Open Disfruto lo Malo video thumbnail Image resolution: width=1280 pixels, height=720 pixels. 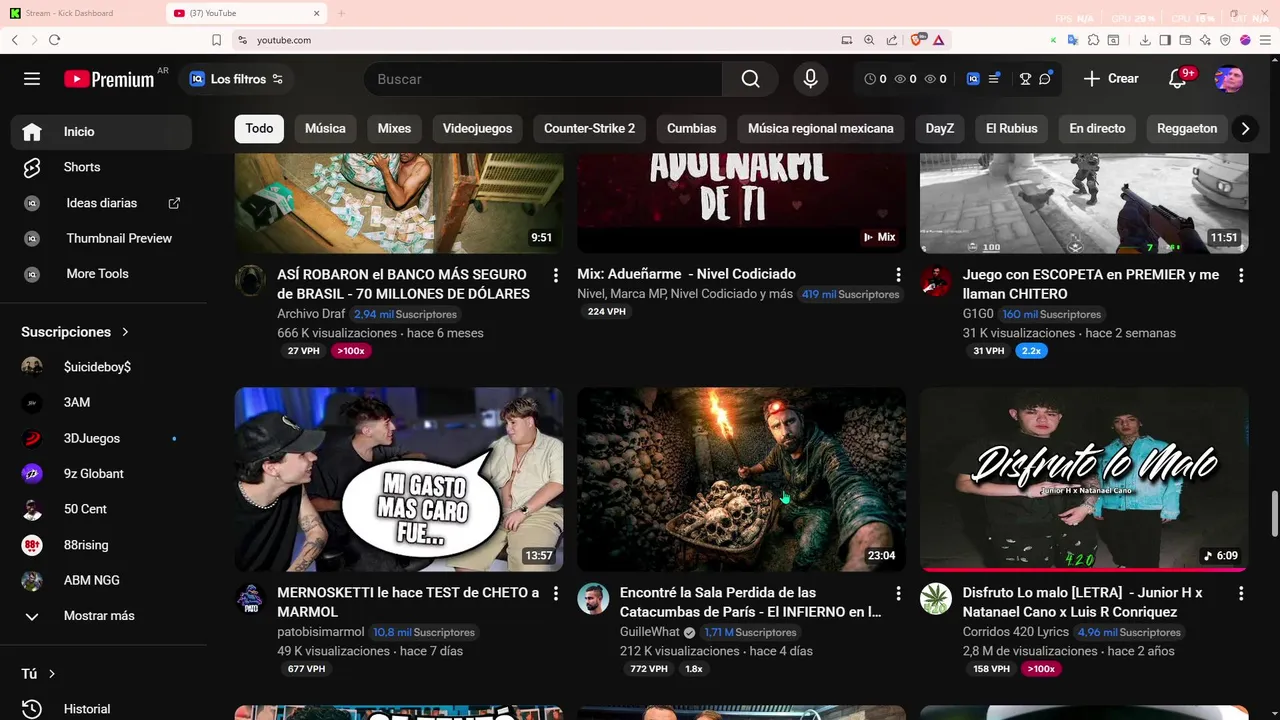coord(1084,480)
